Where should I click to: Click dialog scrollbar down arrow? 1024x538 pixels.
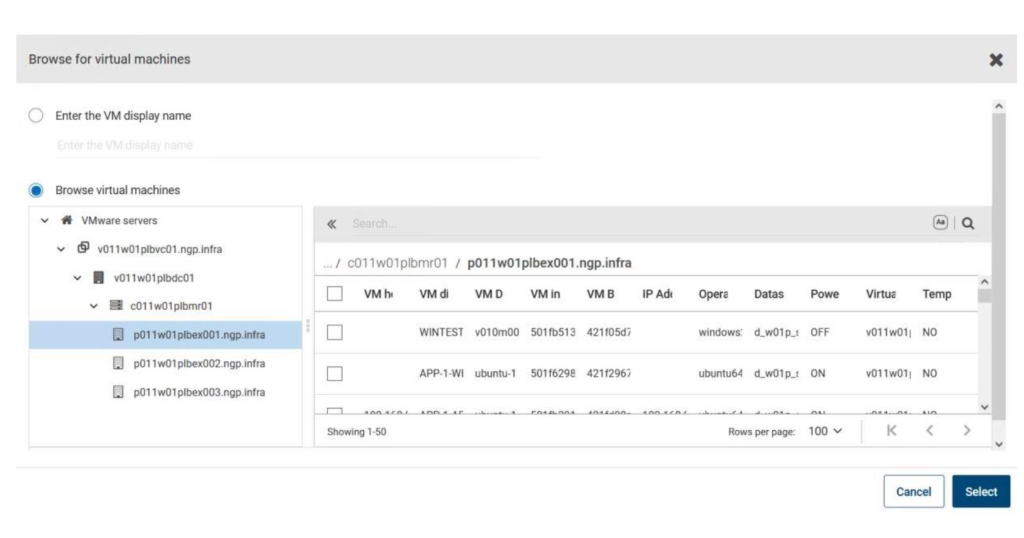pos(999,445)
